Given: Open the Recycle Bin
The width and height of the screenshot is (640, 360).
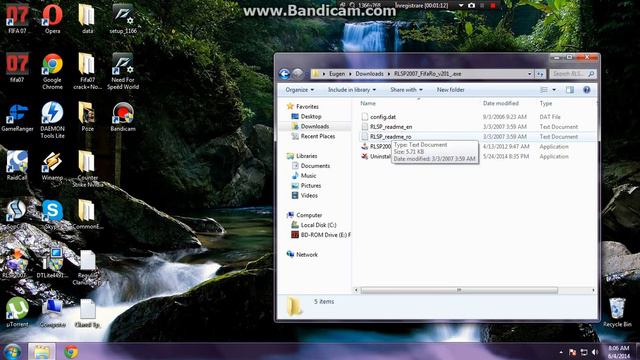Looking at the screenshot, I should (x=617, y=313).
